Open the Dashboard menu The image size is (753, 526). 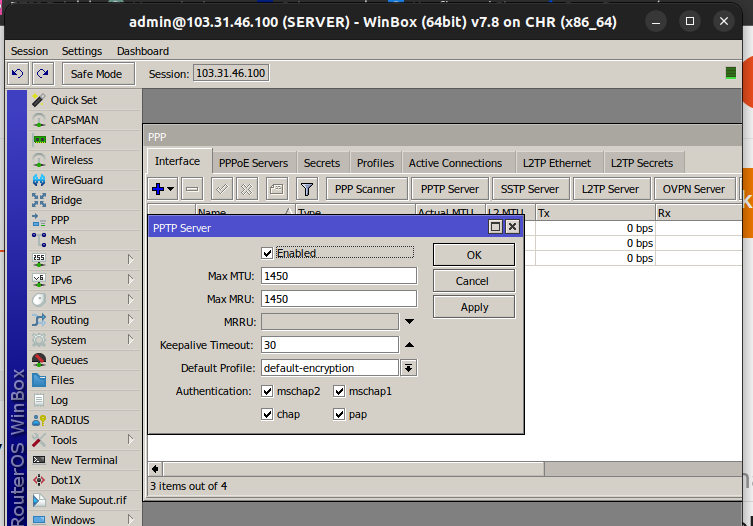(x=143, y=51)
